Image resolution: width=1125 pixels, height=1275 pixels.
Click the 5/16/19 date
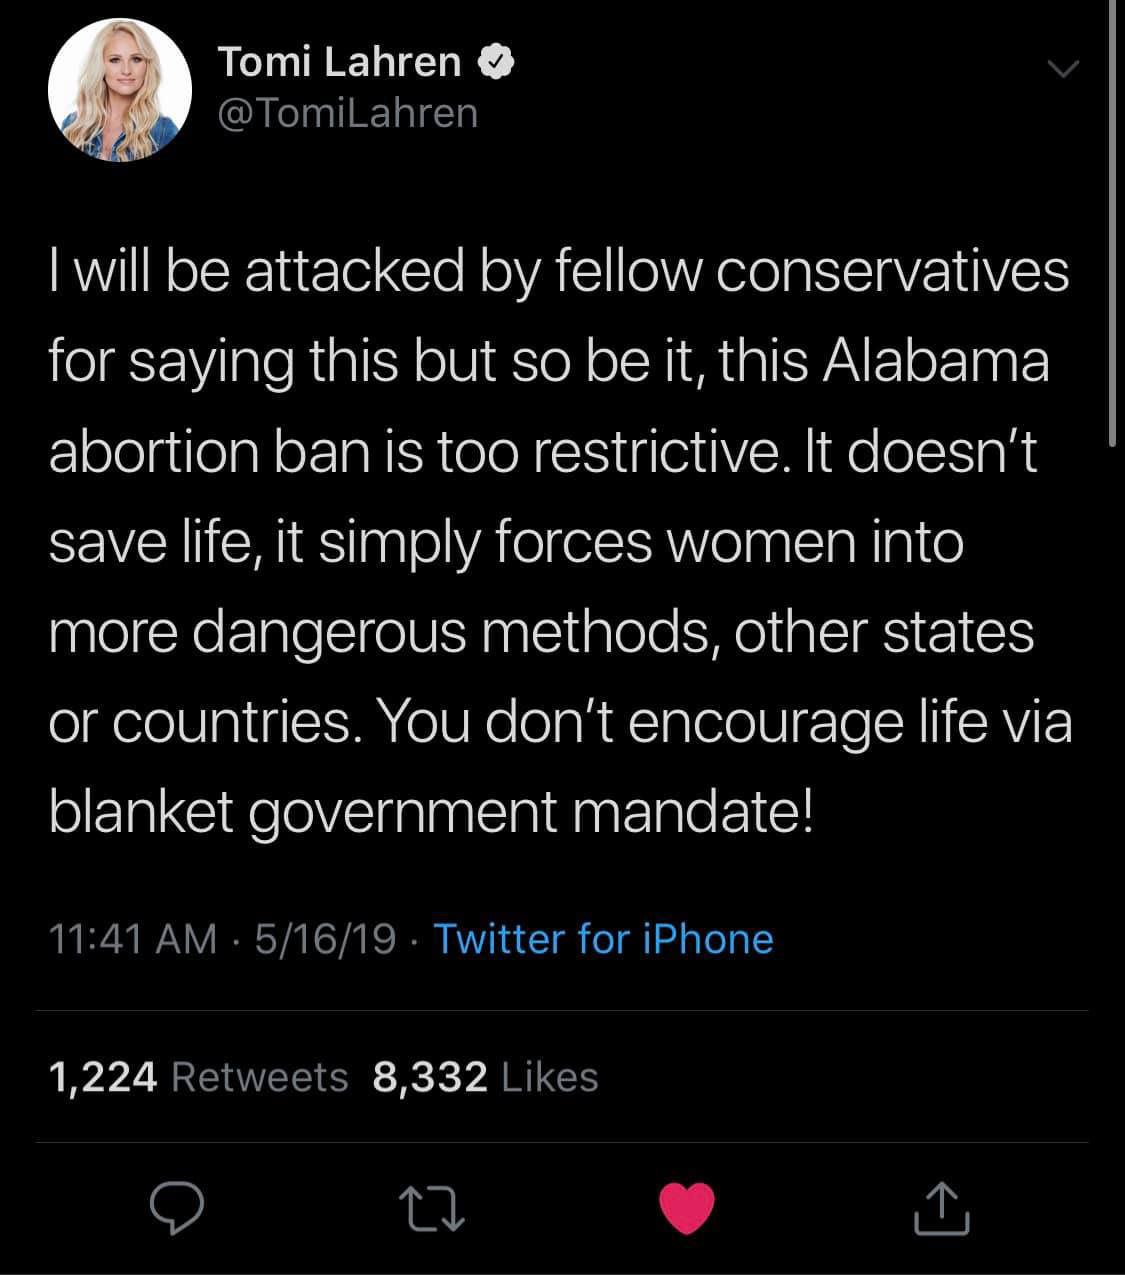[325, 939]
